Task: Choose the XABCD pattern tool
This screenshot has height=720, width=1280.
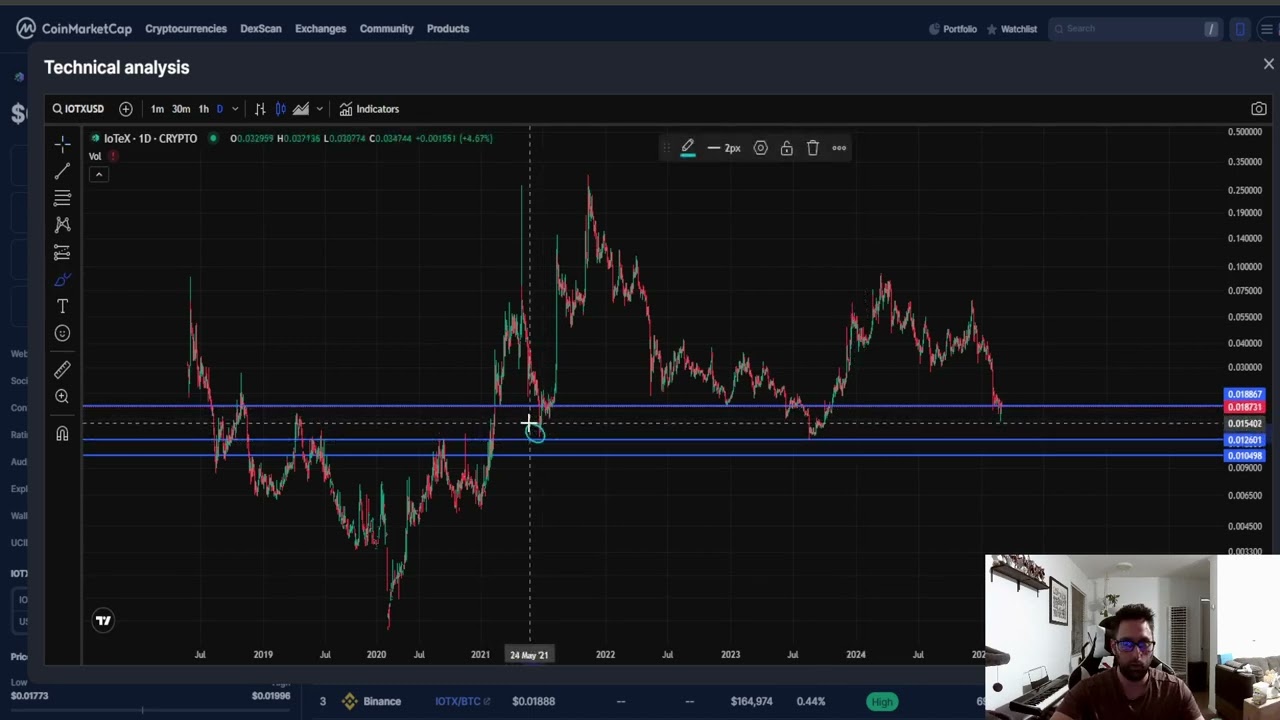Action: point(62,225)
